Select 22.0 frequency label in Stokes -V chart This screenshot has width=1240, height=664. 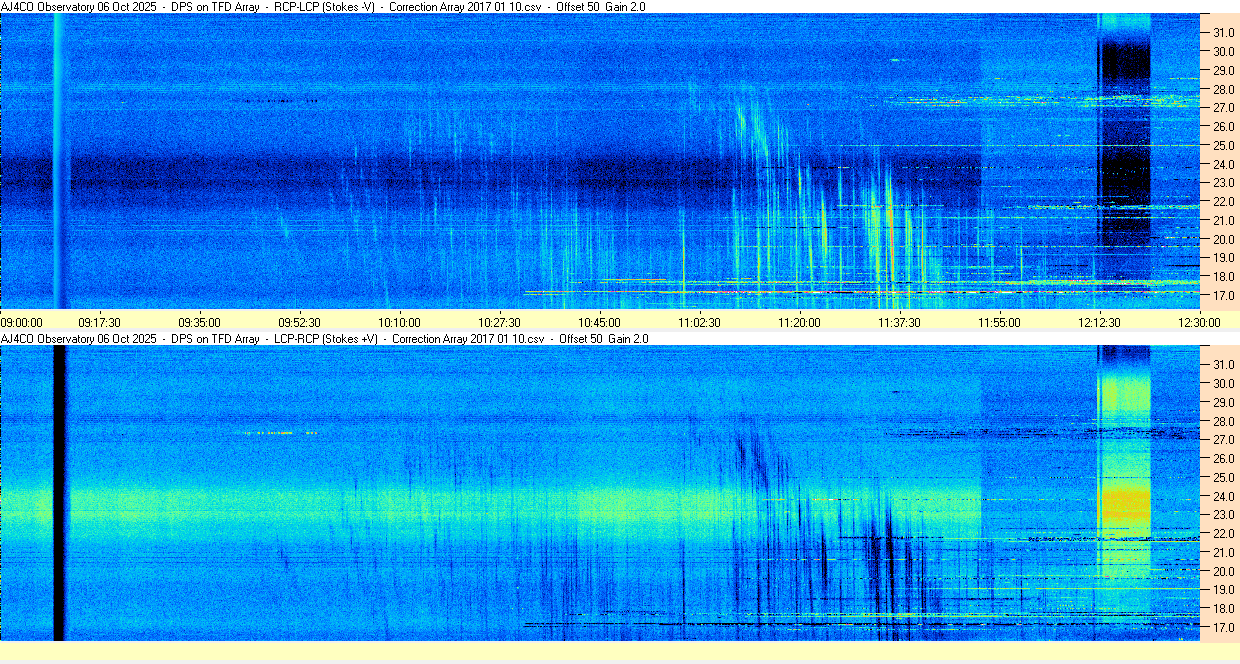click(1224, 202)
